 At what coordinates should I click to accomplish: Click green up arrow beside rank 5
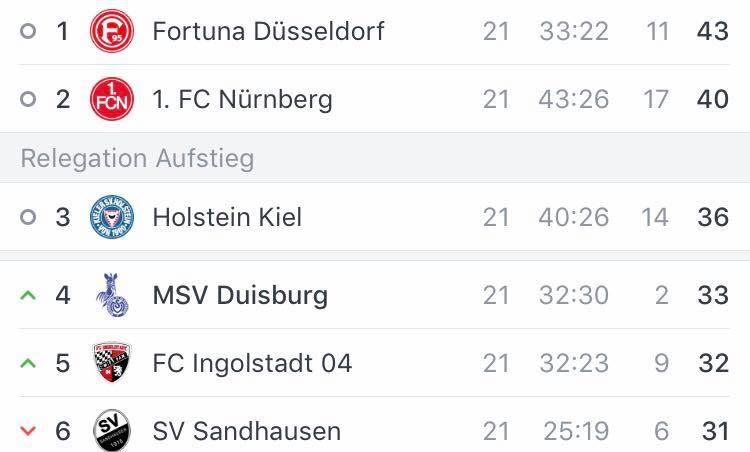(28, 364)
